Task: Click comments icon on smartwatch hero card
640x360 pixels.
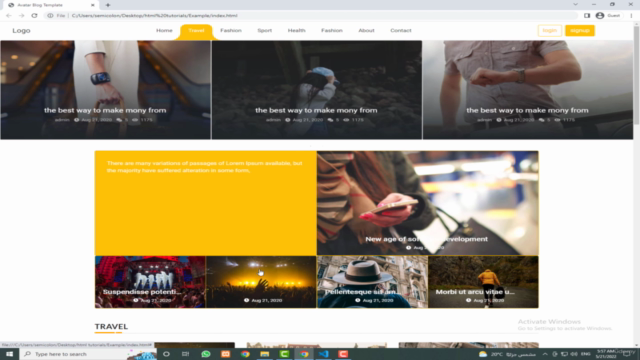Action: 119,120
